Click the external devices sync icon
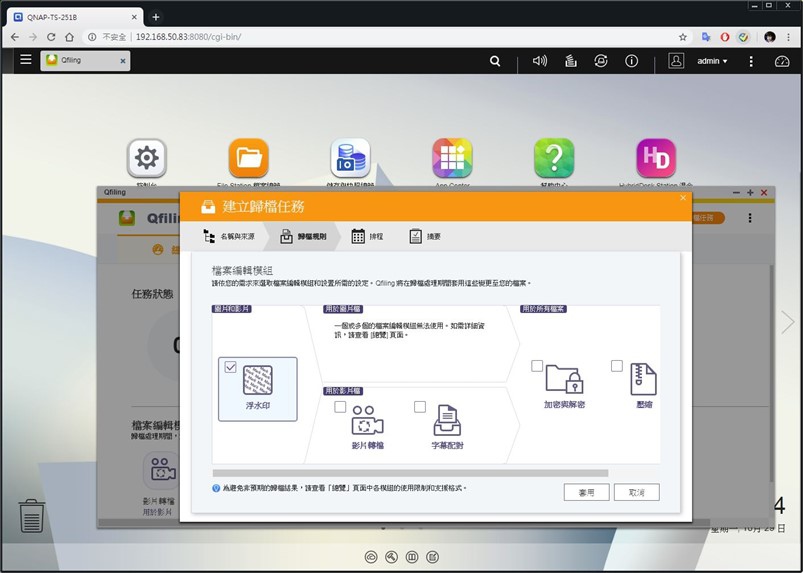 (601, 61)
